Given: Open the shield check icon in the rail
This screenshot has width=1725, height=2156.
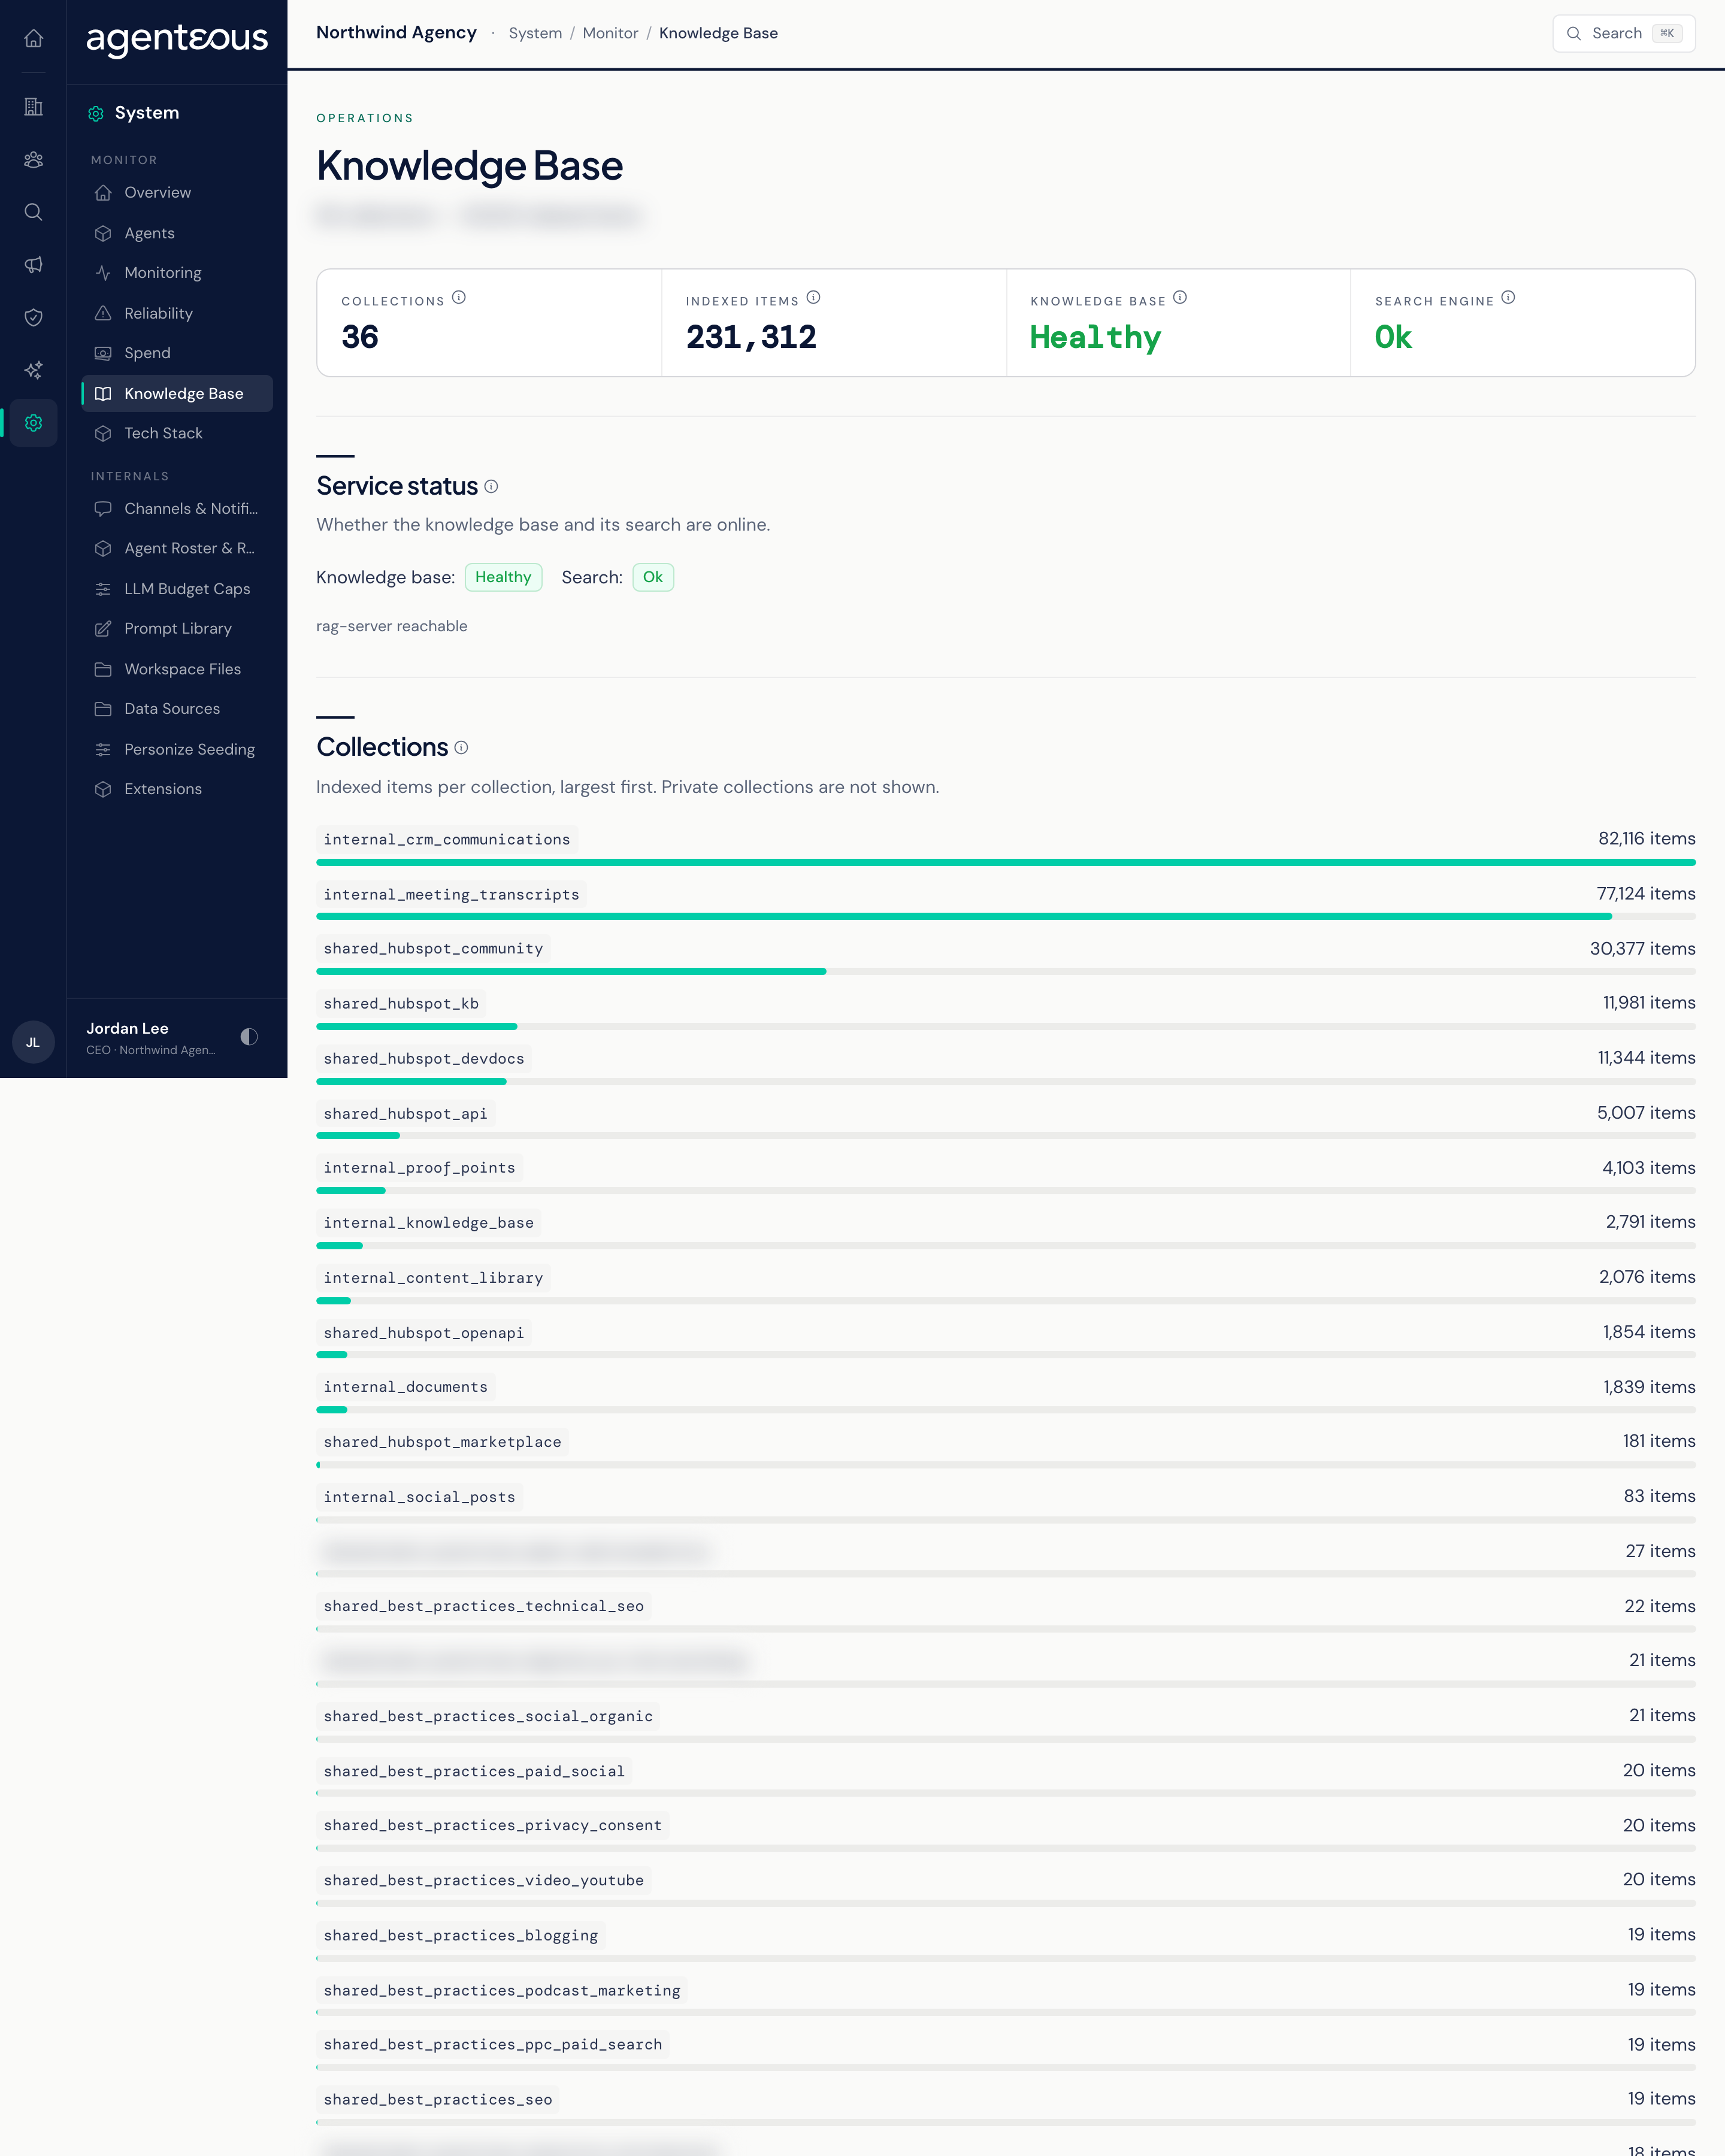Looking at the screenshot, I should tap(33, 317).
